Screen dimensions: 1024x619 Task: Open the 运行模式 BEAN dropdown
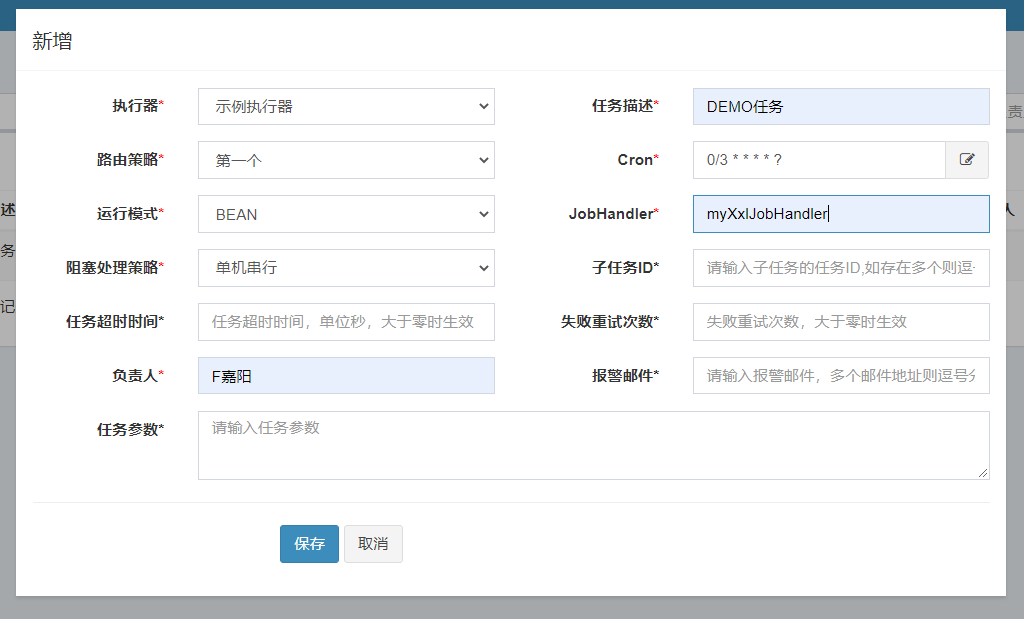pyautogui.click(x=346, y=214)
